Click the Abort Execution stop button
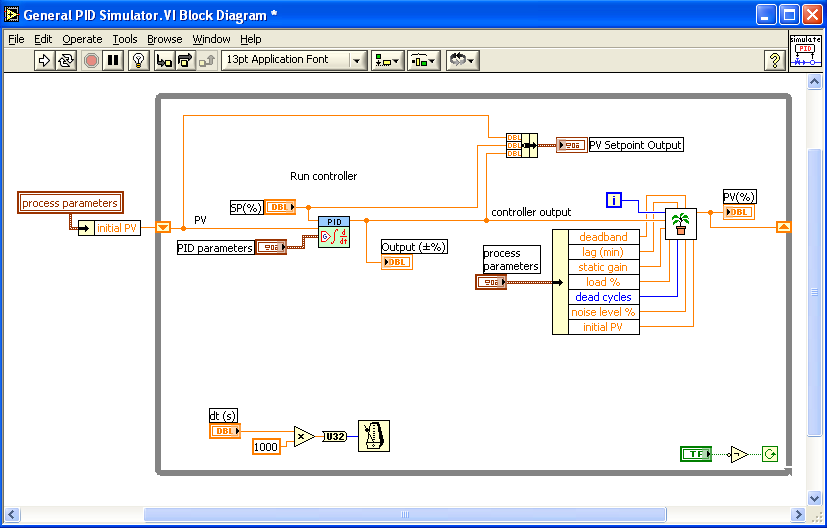The height and width of the screenshot is (528, 827). pos(91,60)
